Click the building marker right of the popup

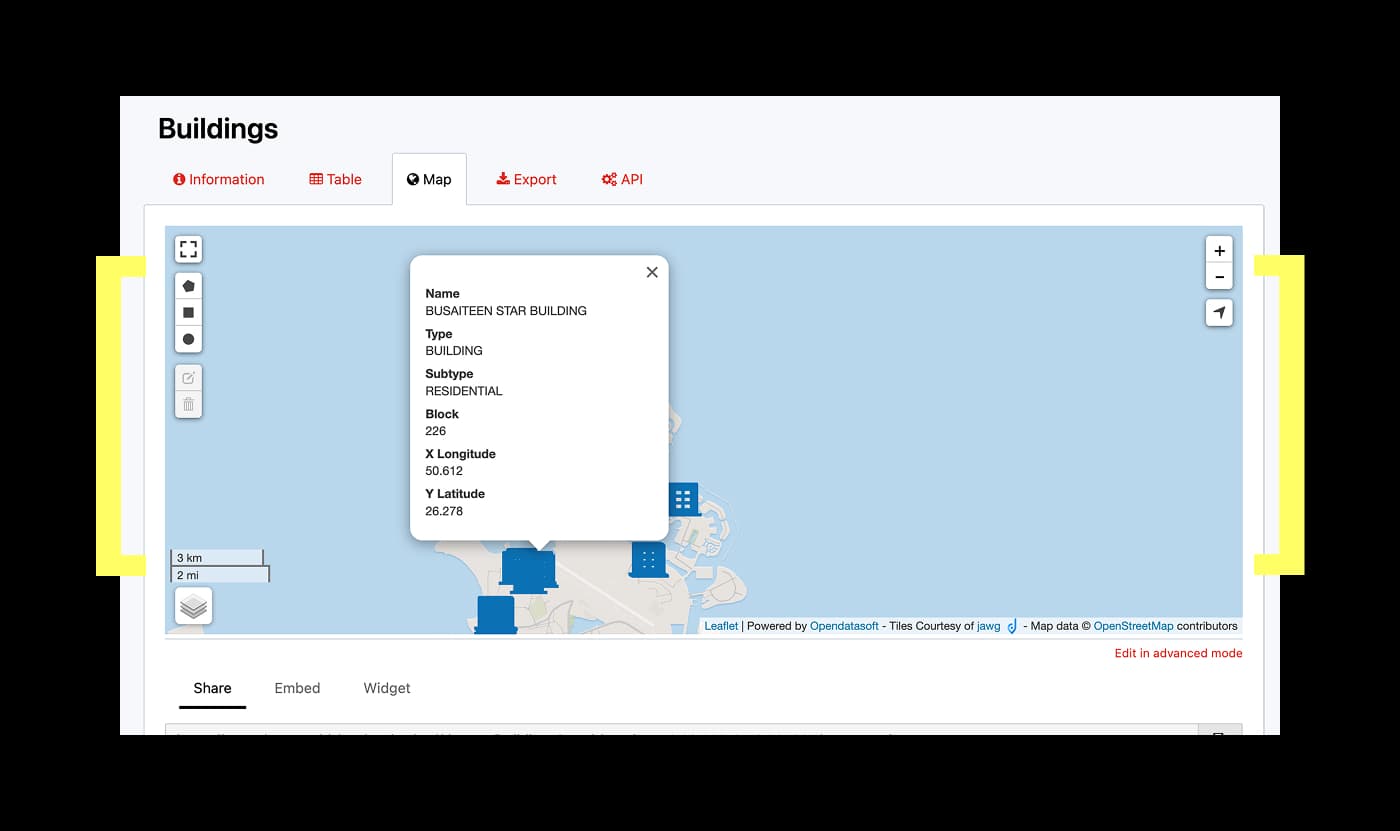point(684,499)
